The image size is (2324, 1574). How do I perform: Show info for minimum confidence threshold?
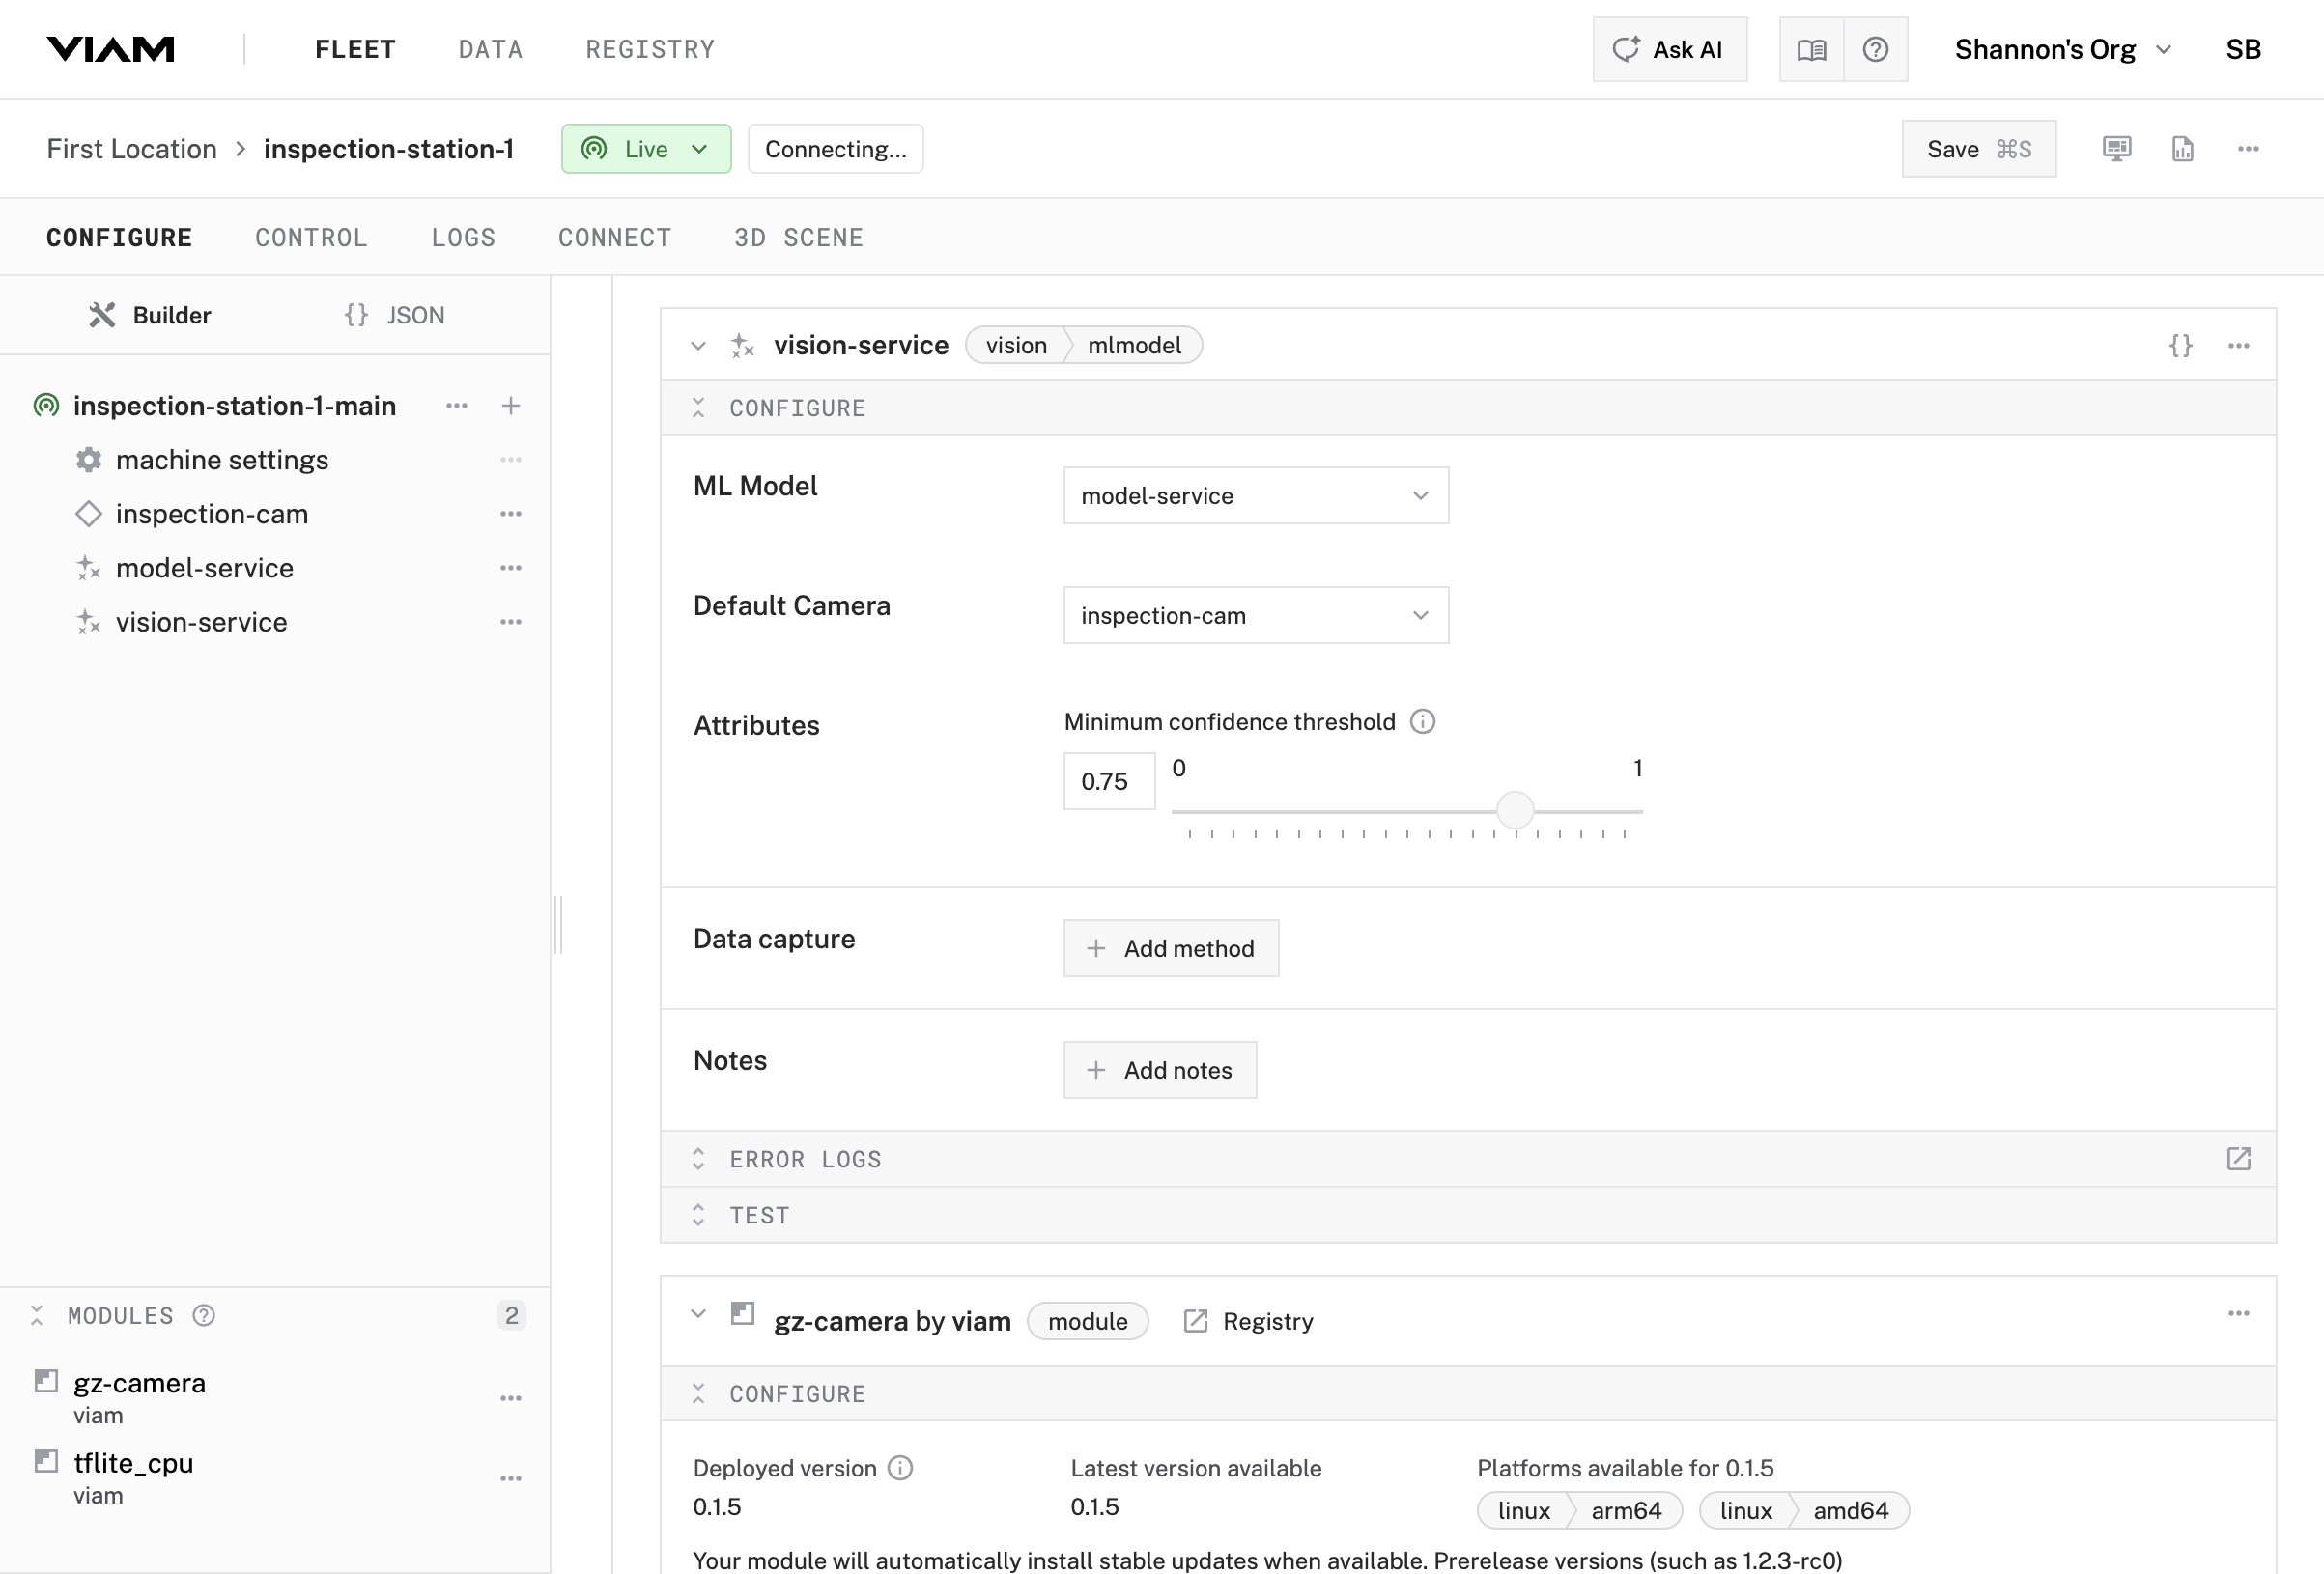coord(1422,722)
